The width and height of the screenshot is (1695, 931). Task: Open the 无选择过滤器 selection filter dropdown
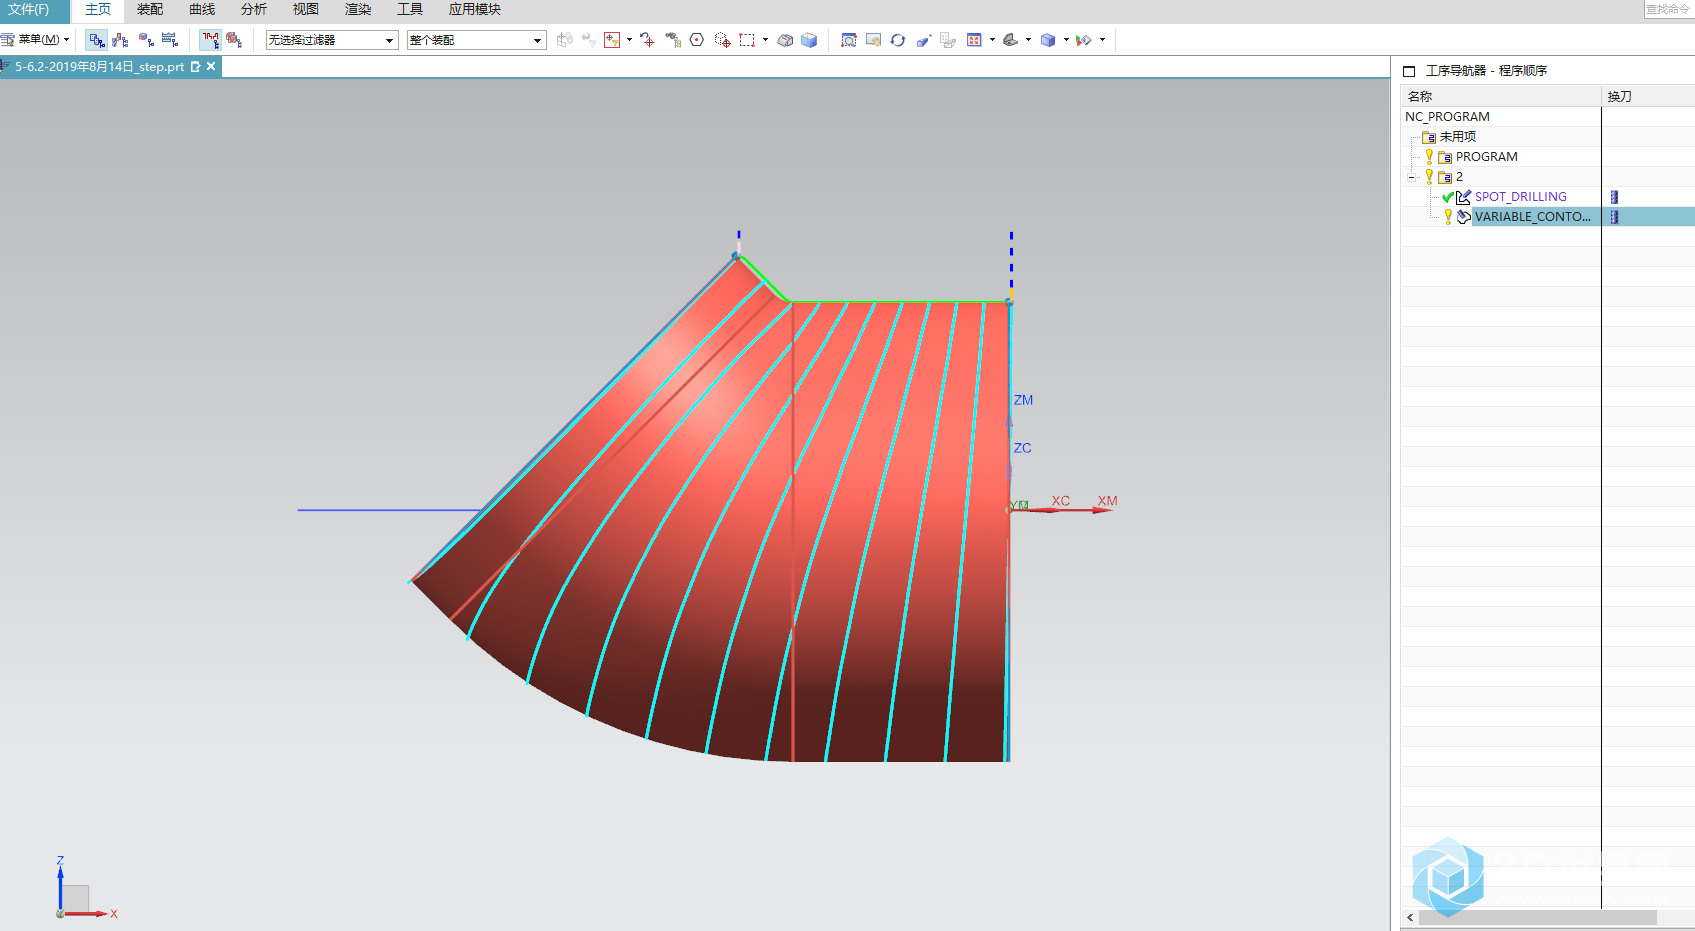click(332, 40)
